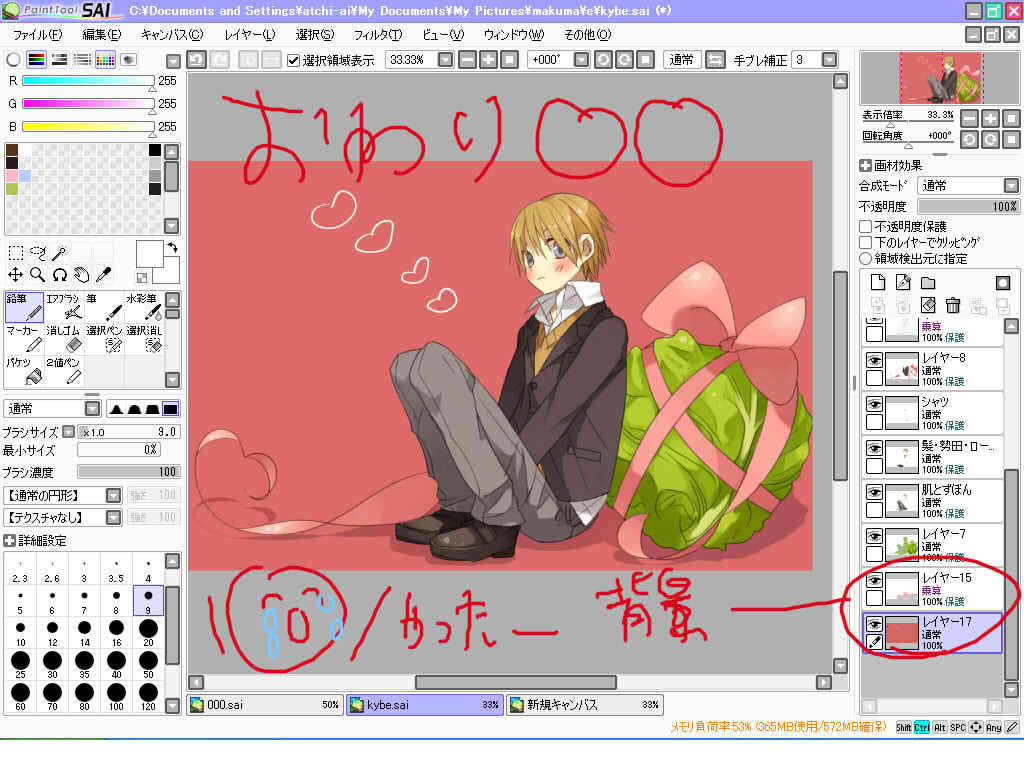This screenshot has height=768, width=1024.
Task: Open the 手ブレ補正 stabilizer dropdown
Action: [x=829, y=60]
